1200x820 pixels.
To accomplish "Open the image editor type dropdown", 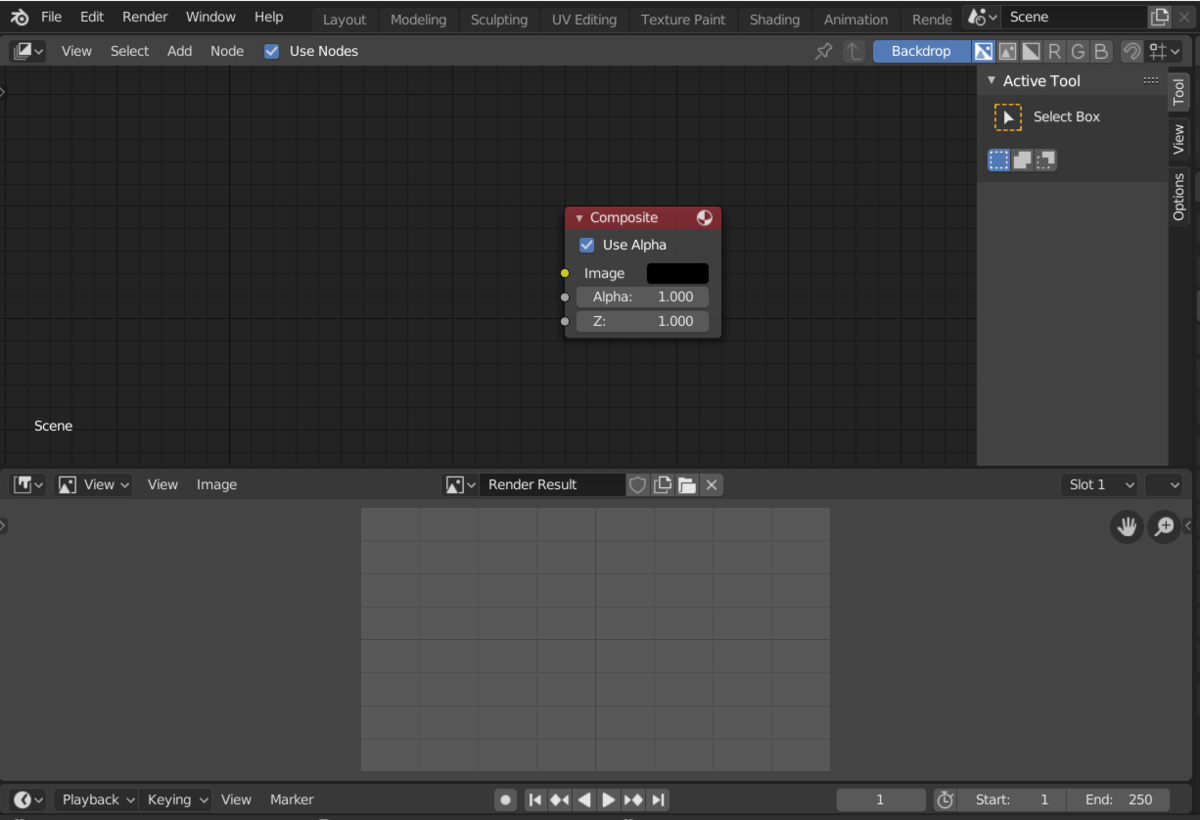I will pyautogui.click(x=28, y=485).
